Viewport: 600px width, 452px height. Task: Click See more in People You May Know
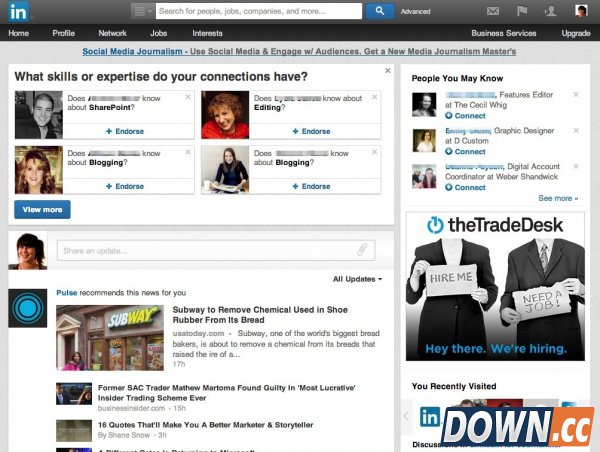(557, 198)
